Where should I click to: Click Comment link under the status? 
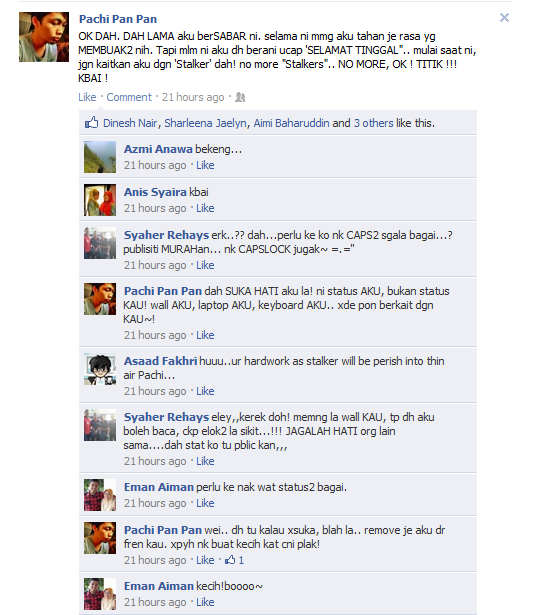(129, 97)
